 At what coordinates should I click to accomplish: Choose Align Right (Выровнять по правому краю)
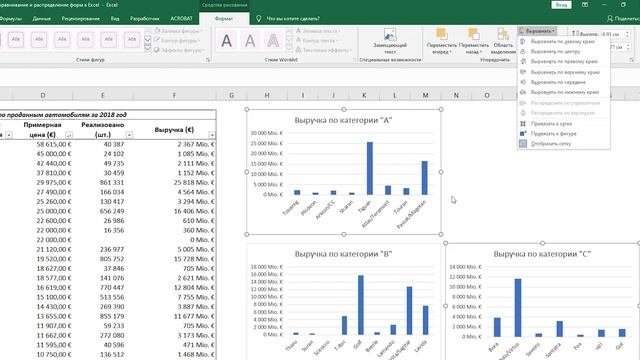[x=563, y=61]
